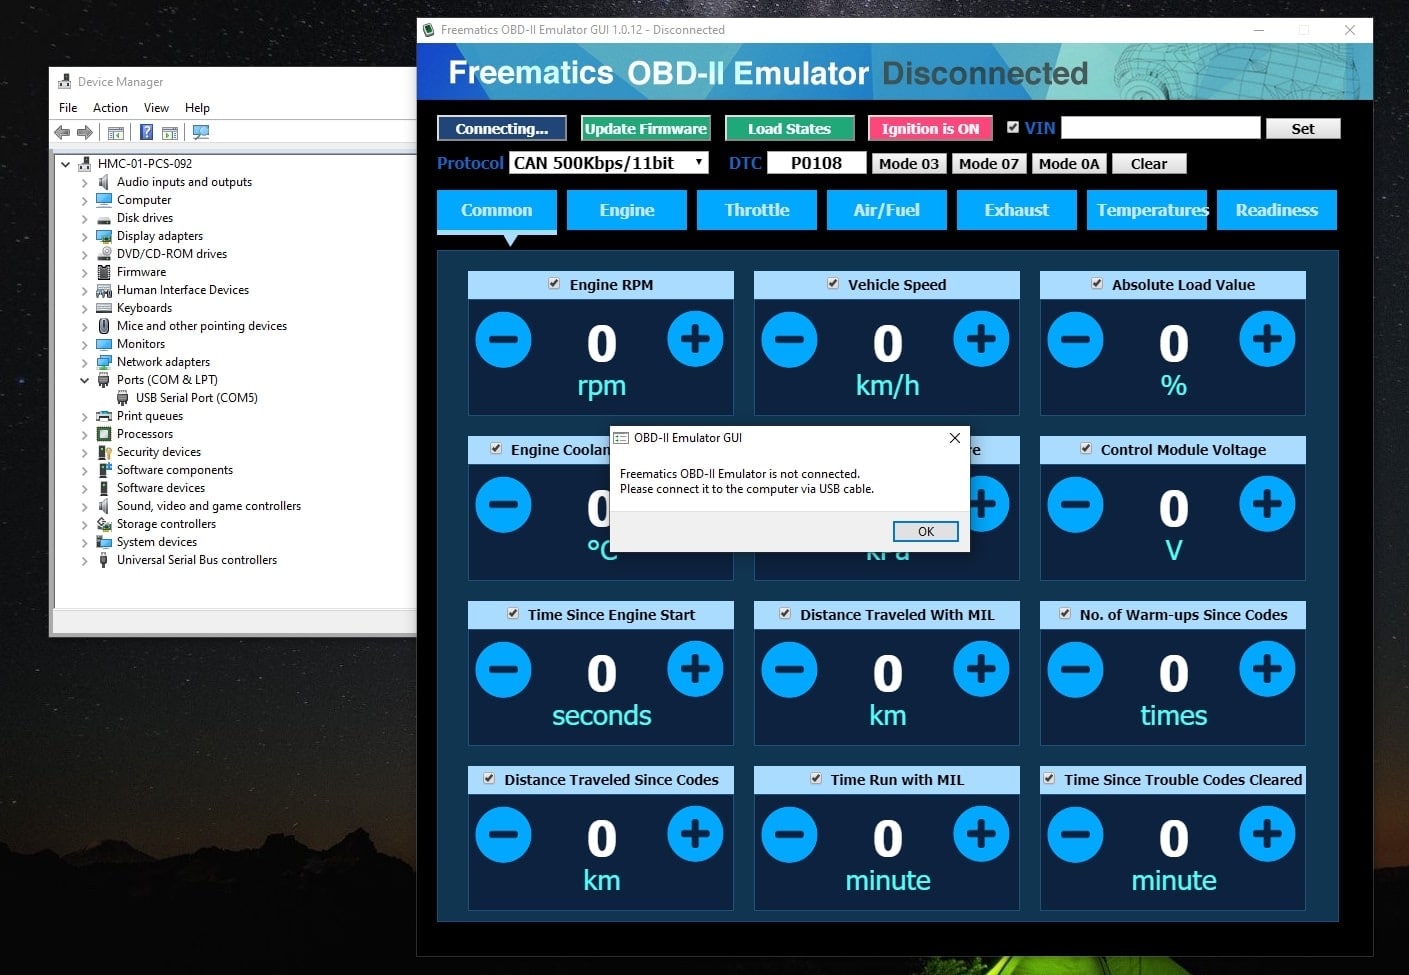
Task: Decrease Time Since Trouble Codes Cleared minus
Action: 1075,834
